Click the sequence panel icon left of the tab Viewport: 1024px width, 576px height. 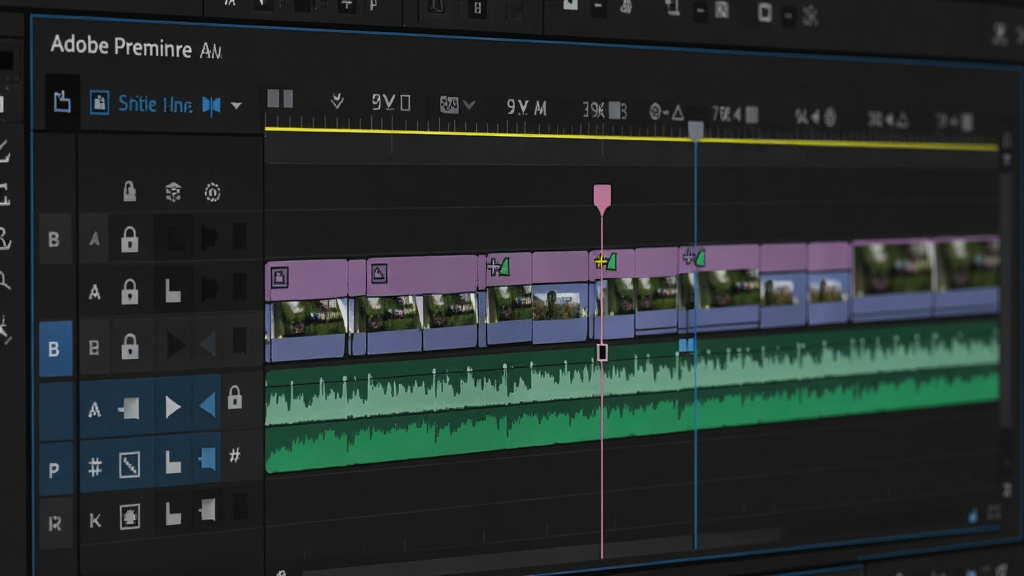pos(62,102)
